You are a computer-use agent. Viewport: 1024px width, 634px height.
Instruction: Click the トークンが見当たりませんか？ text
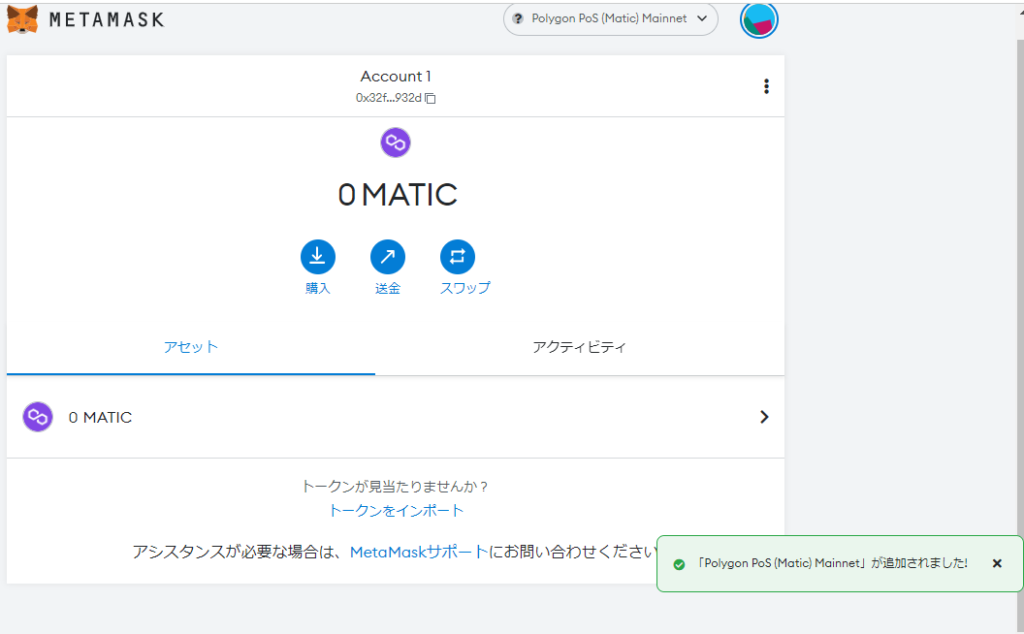[x=395, y=486]
